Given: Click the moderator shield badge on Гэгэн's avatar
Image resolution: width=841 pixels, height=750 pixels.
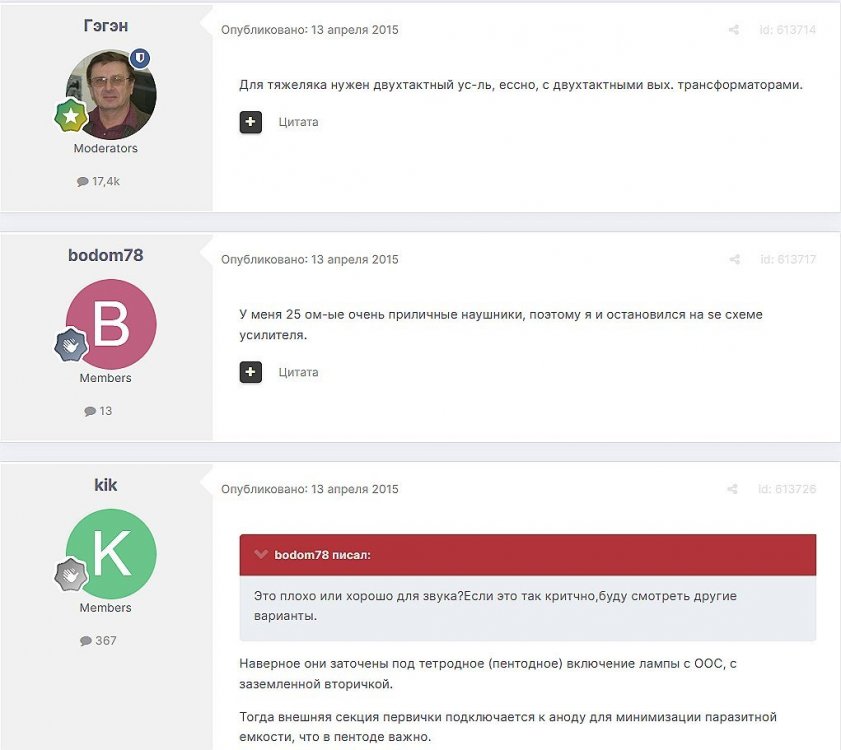Looking at the screenshot, I should [140, 58].
